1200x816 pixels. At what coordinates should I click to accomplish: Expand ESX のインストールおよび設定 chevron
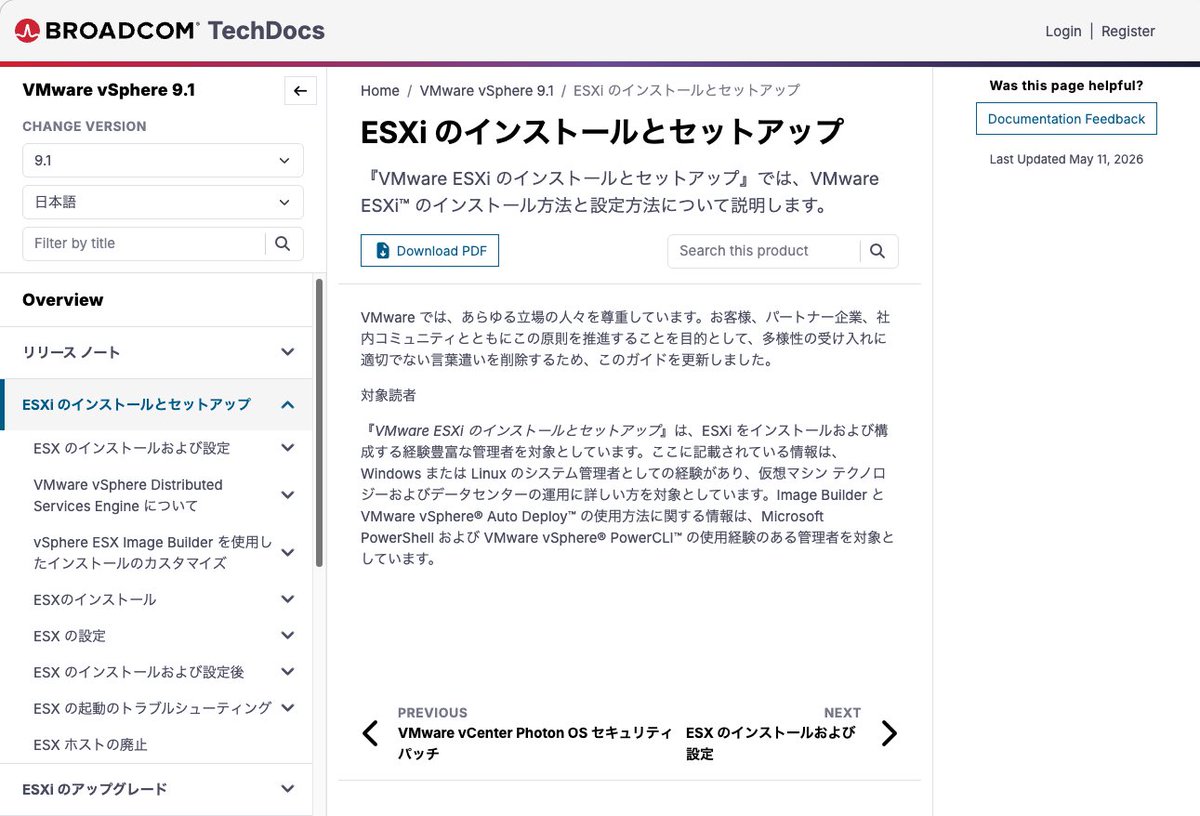tap(288, 448)
